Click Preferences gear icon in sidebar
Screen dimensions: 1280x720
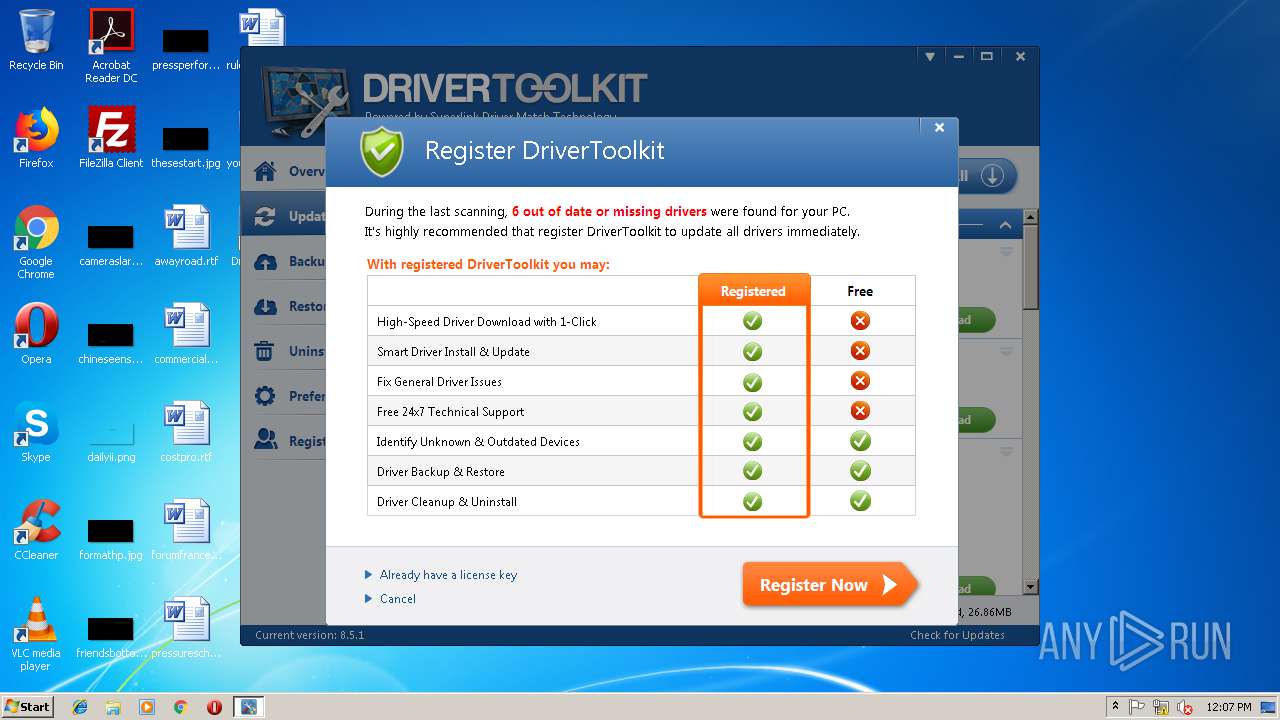point(265,396)
